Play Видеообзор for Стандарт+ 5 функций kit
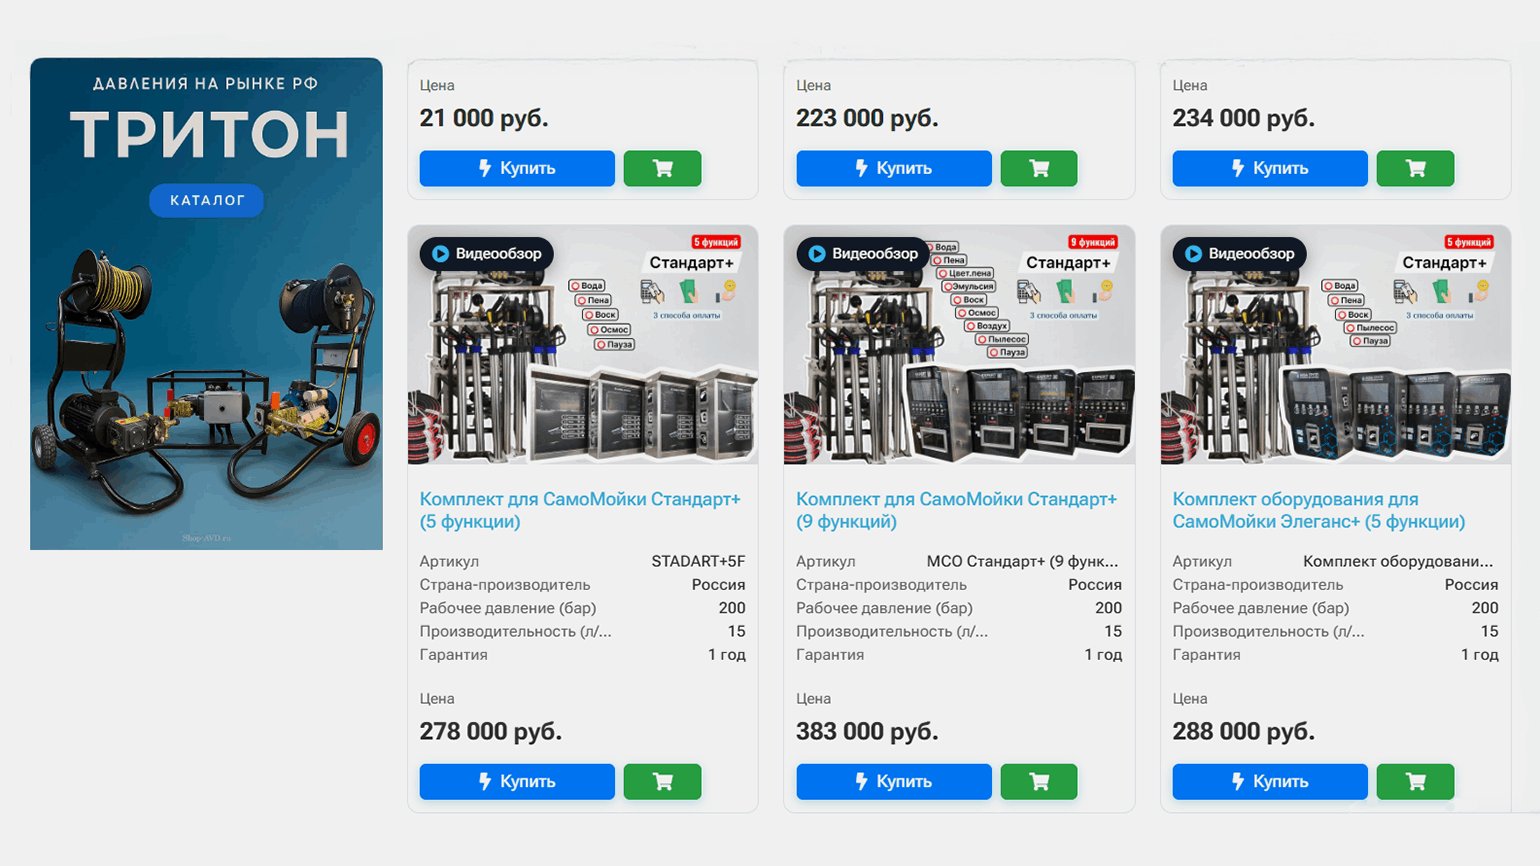This screenshot has width=1540, height=866. tap(487, 254)
